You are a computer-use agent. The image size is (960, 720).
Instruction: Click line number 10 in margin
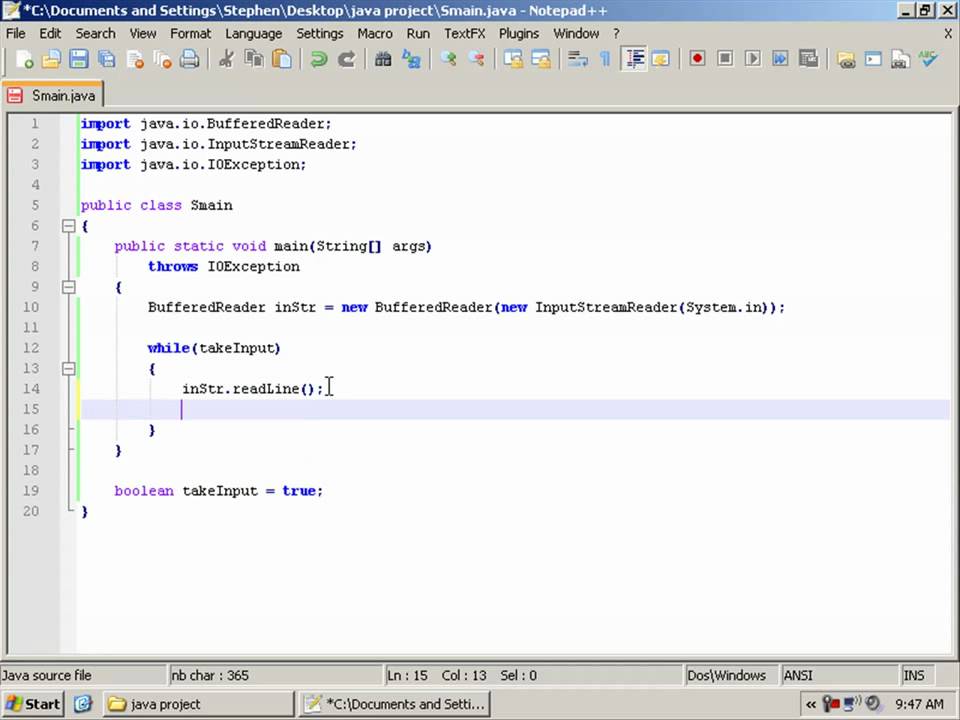tap(31, 307)
